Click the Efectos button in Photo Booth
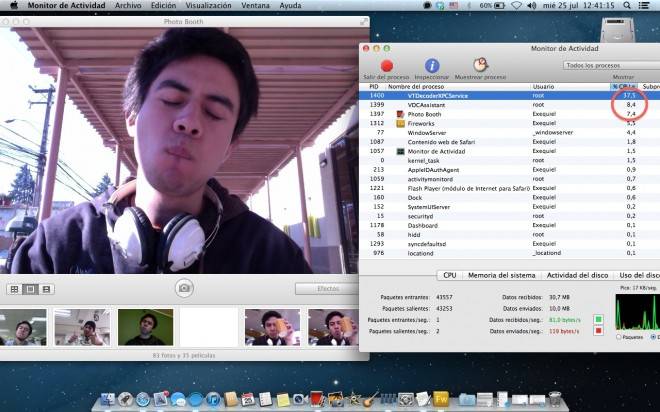The width and height of the screenshot is (660, 412). pos(327,289)
